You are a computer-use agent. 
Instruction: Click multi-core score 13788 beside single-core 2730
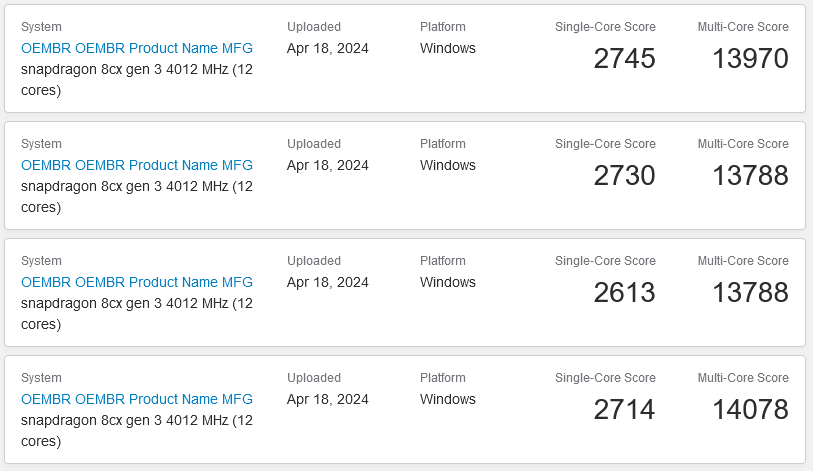tap(750, 176)
